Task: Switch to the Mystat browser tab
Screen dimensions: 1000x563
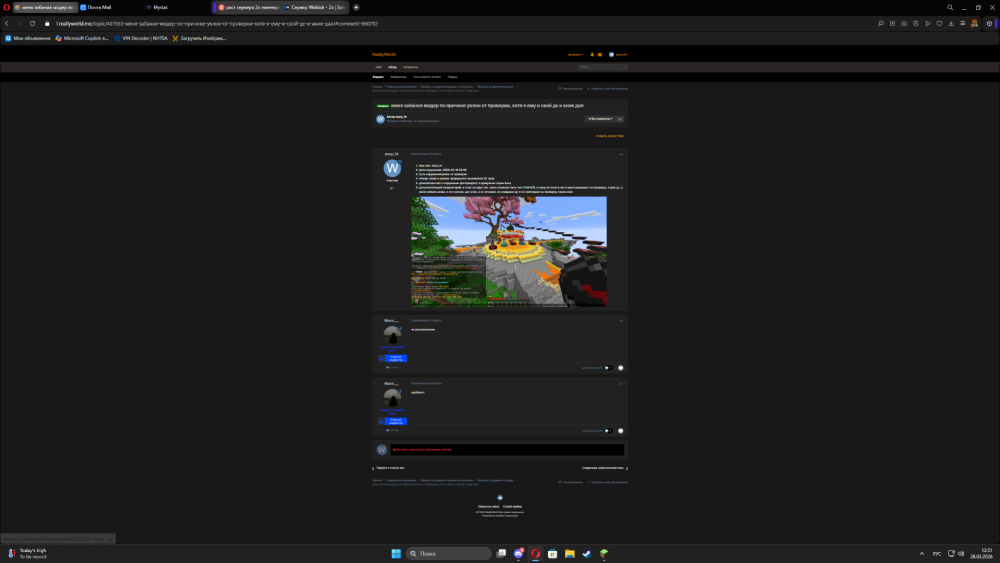Action: click(175, 8)
